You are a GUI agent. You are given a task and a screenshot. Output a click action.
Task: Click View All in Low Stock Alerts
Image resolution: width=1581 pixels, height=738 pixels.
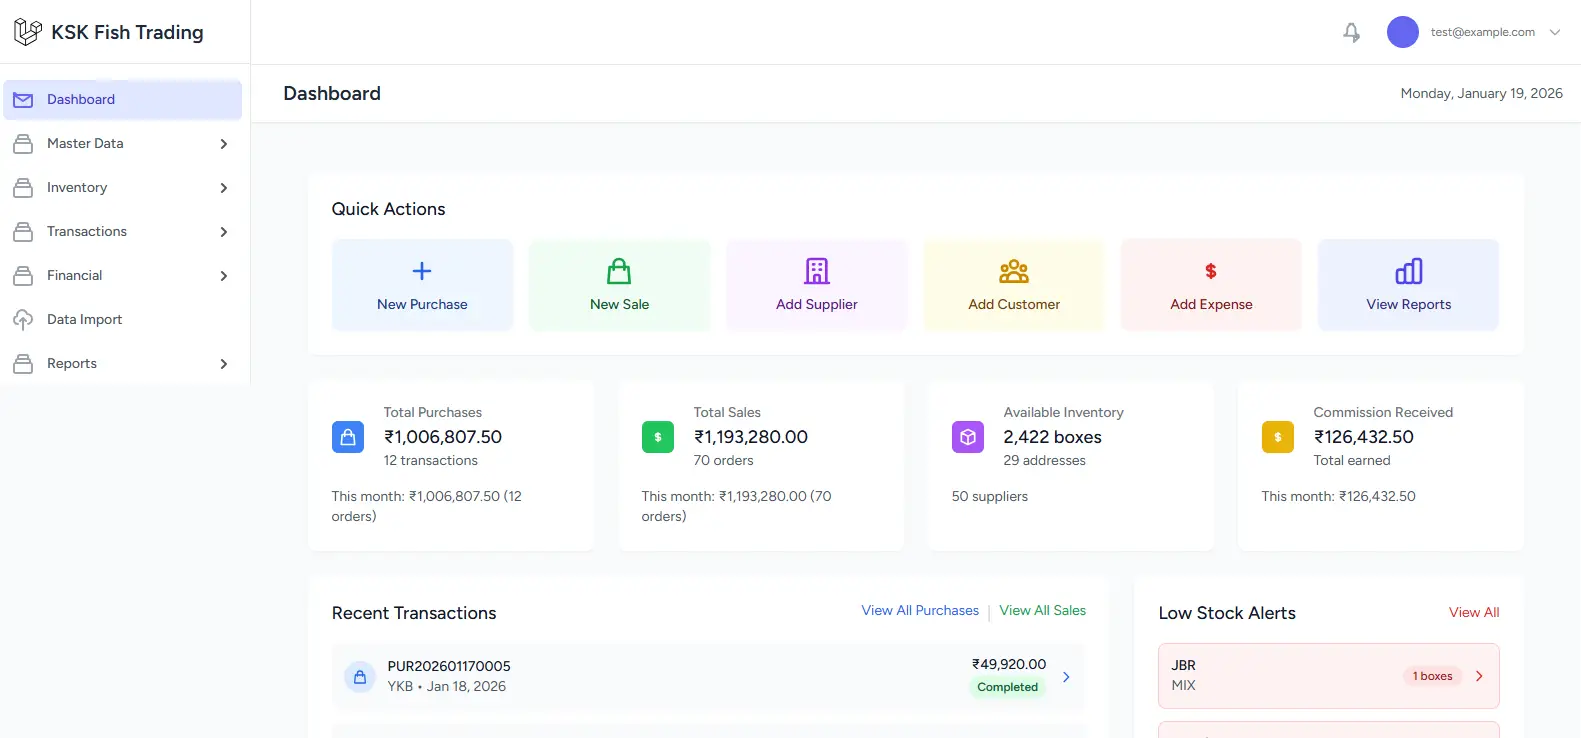pos(1473,612)
